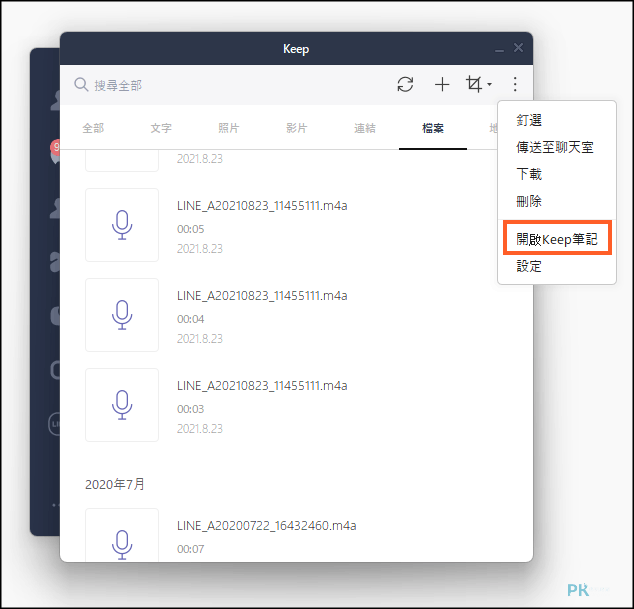Choose 刪除 in the menu
The height and width of the screenshot is (609, 634).
point(529,201)
